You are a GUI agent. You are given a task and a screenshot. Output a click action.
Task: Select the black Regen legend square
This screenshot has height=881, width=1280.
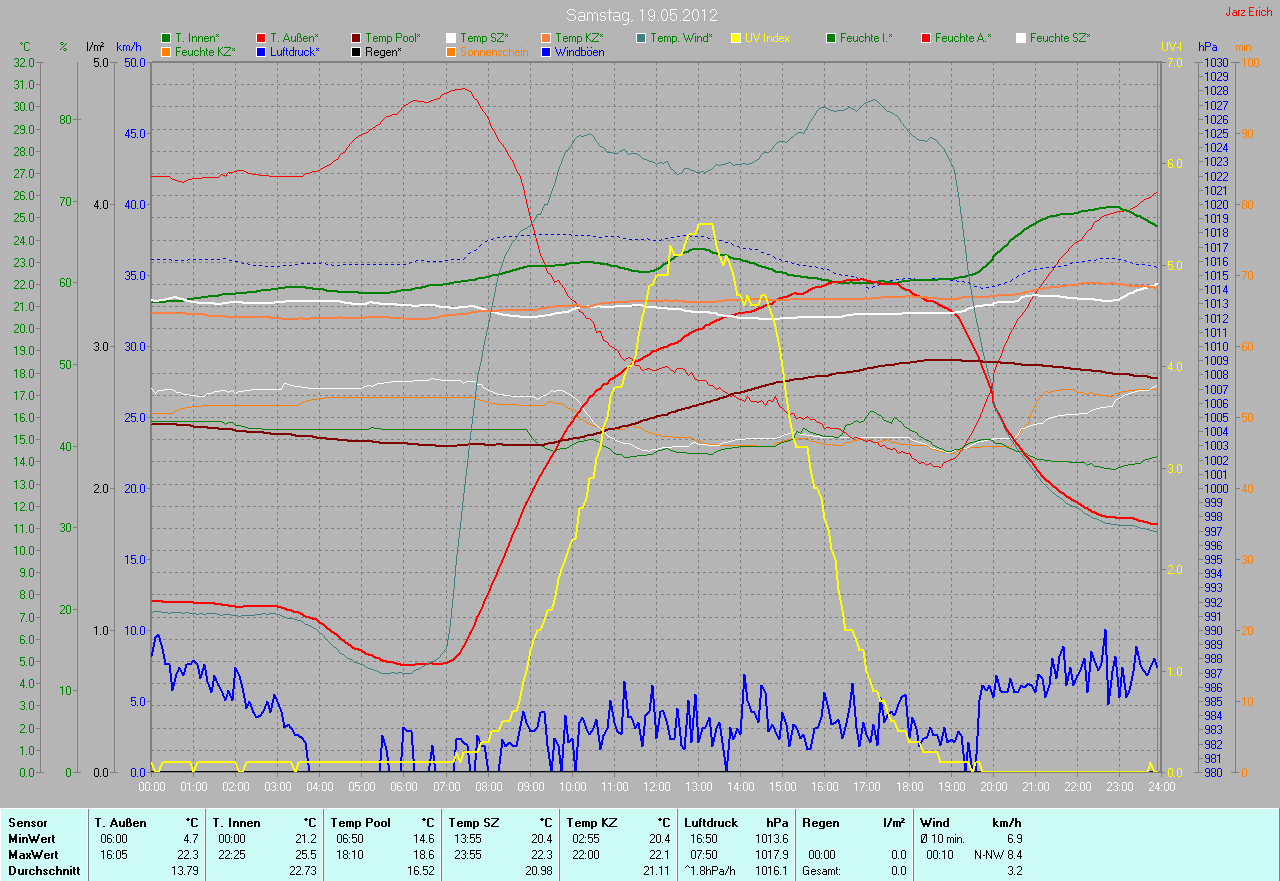pos(357,51)
